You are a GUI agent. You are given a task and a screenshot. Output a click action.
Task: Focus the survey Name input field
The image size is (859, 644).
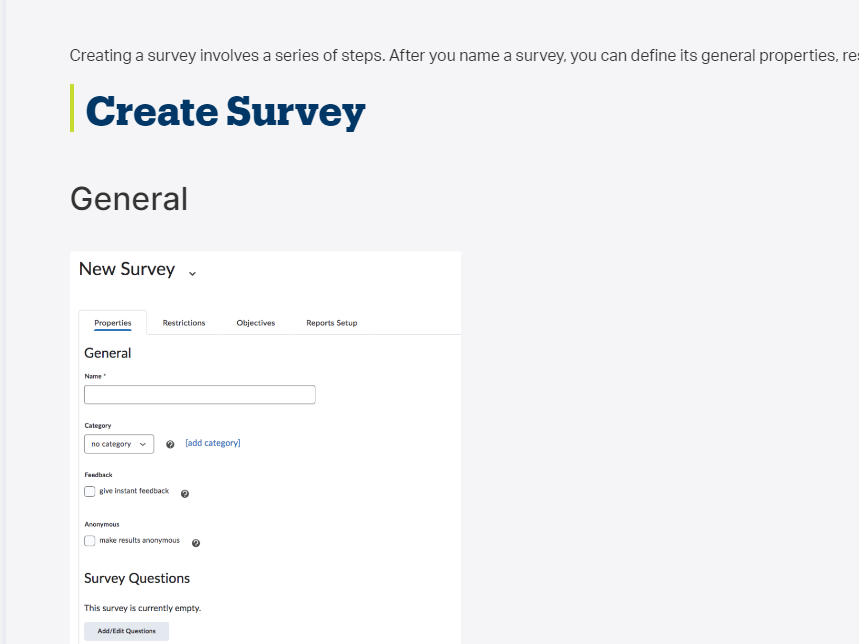pyautogui.click(x=200, y=394)
